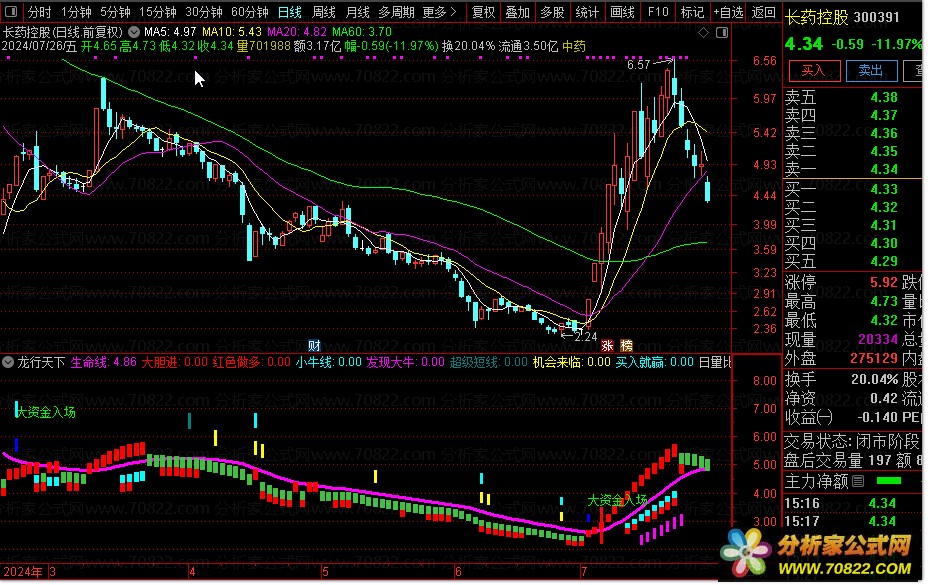This screenshot has width=928, height=585.
Task: Select the 15分钟 period
Action: (x=158, y=12)
